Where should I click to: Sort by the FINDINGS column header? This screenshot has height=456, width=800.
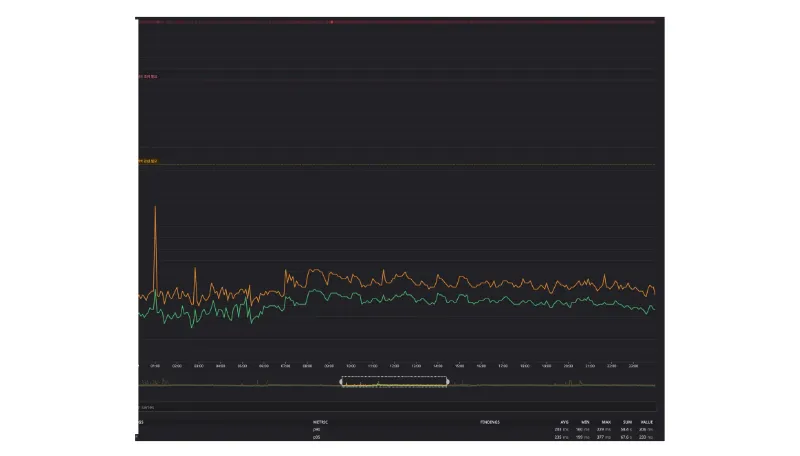[x=489, y=422]
